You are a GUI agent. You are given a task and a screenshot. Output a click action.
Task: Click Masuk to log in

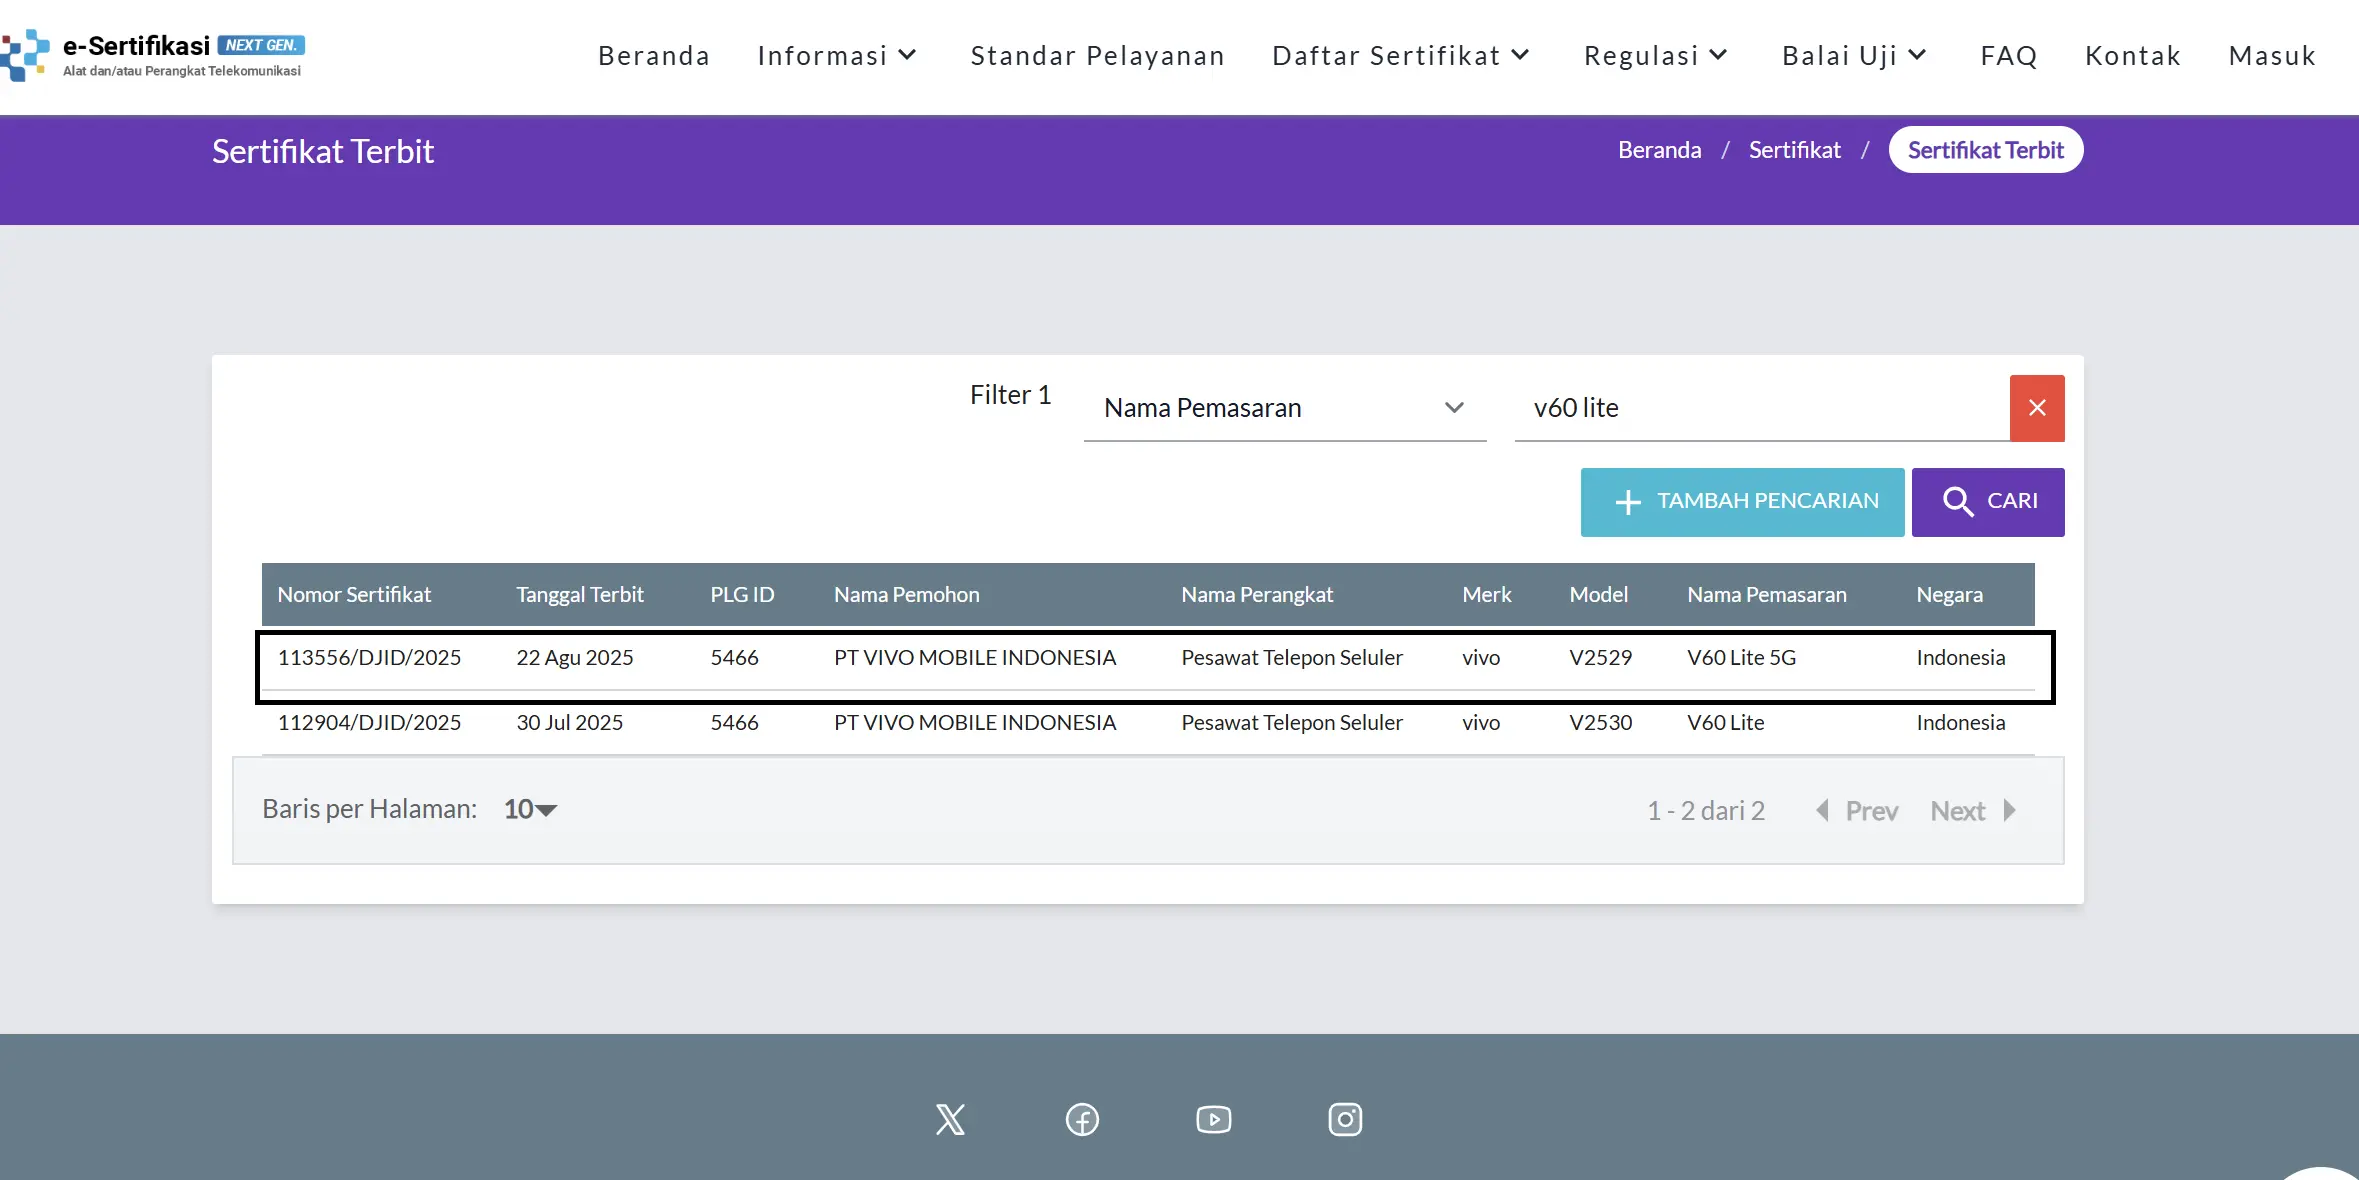tap(2272, 56)
